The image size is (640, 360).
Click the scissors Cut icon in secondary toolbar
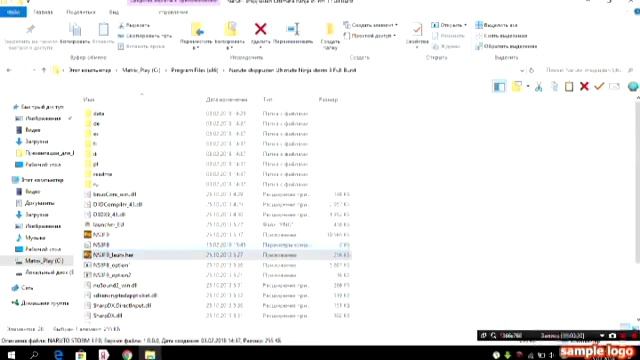(x=539, y=87)
